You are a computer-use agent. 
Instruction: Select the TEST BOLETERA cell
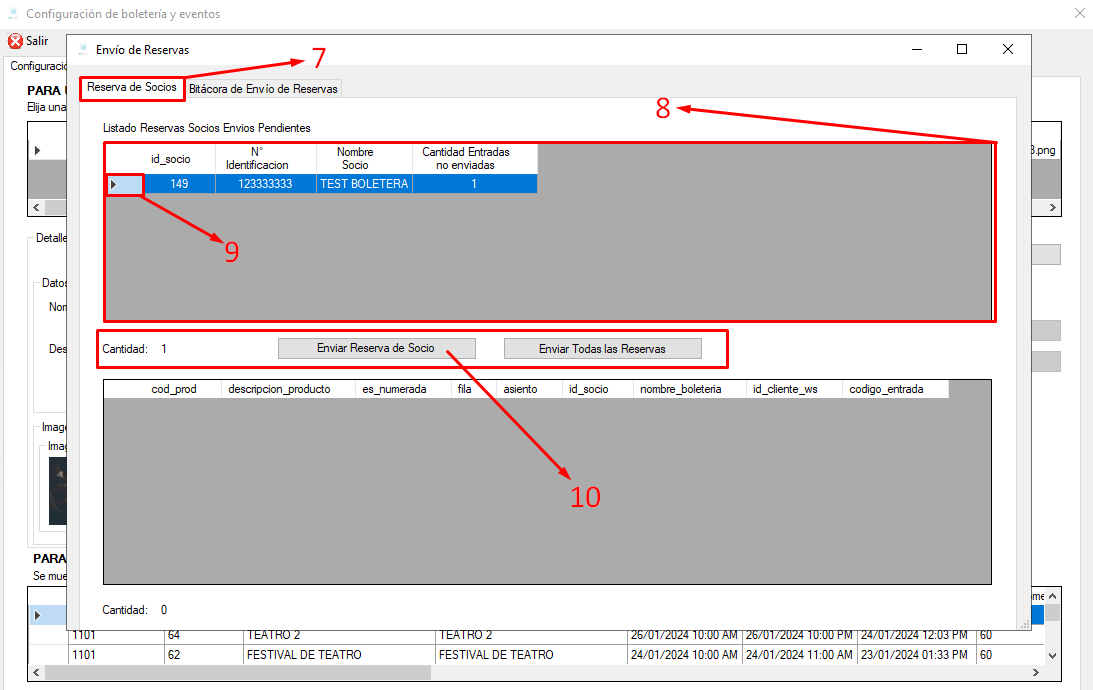[x=364, y=184]
